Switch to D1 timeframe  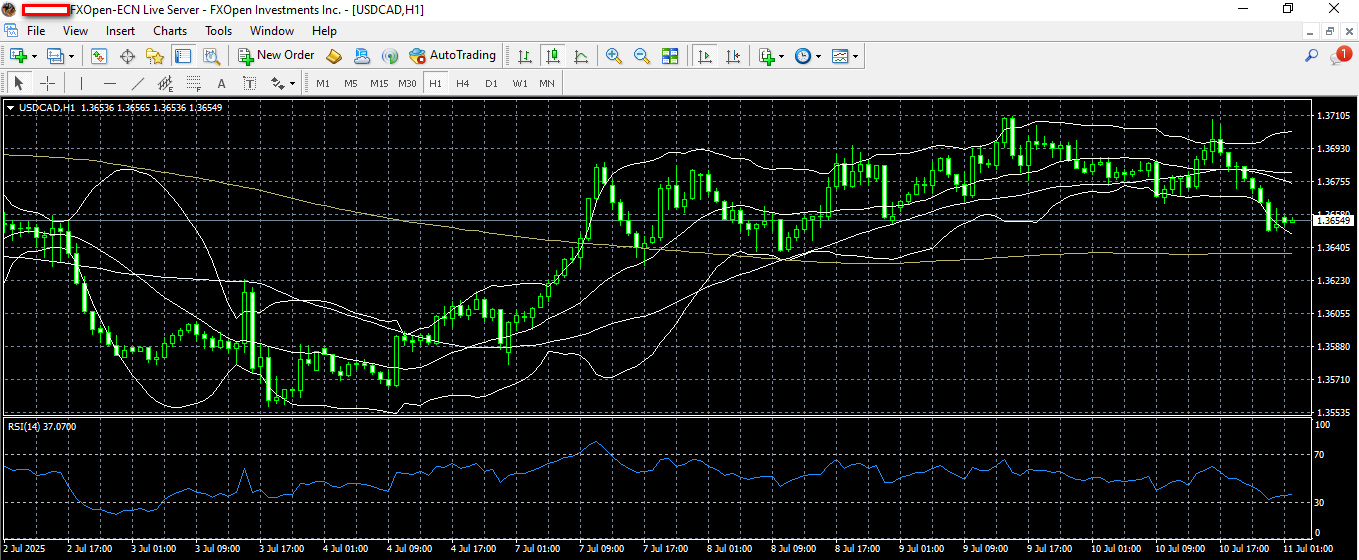491,83
